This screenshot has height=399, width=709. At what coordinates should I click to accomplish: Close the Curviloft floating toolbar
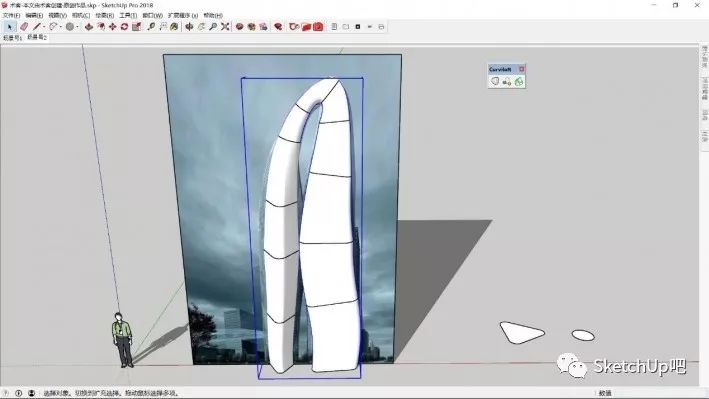521,69
